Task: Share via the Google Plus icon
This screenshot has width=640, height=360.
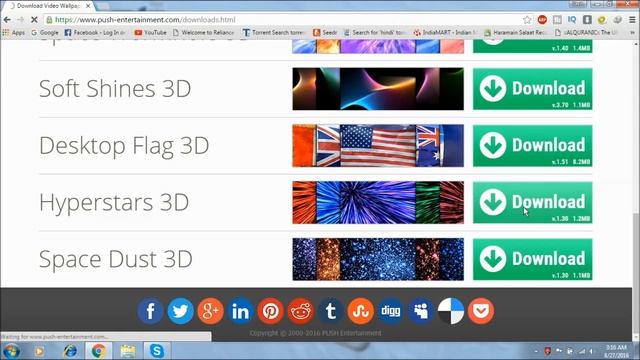Action: [210, 311]
